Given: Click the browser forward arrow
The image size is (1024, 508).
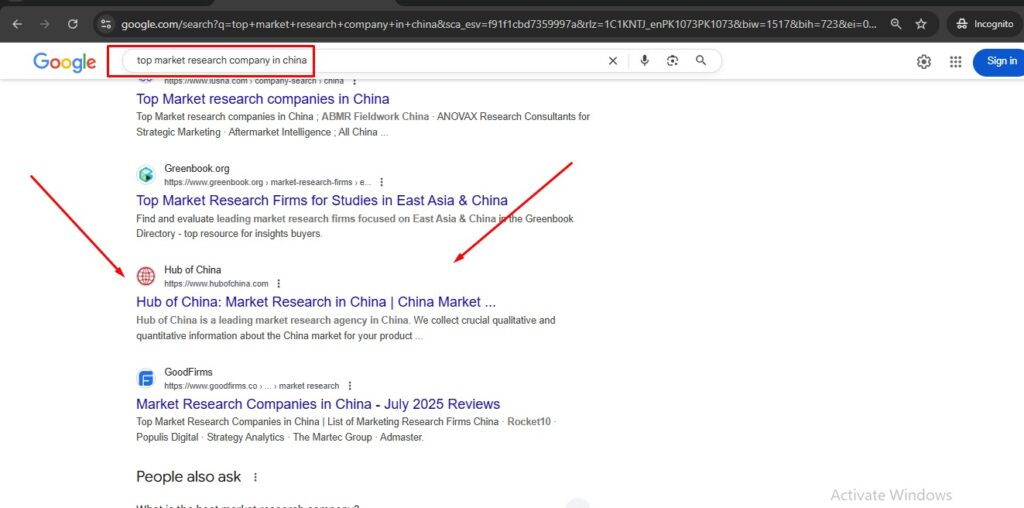Looking at the screenshot, I should click(45, 24).
